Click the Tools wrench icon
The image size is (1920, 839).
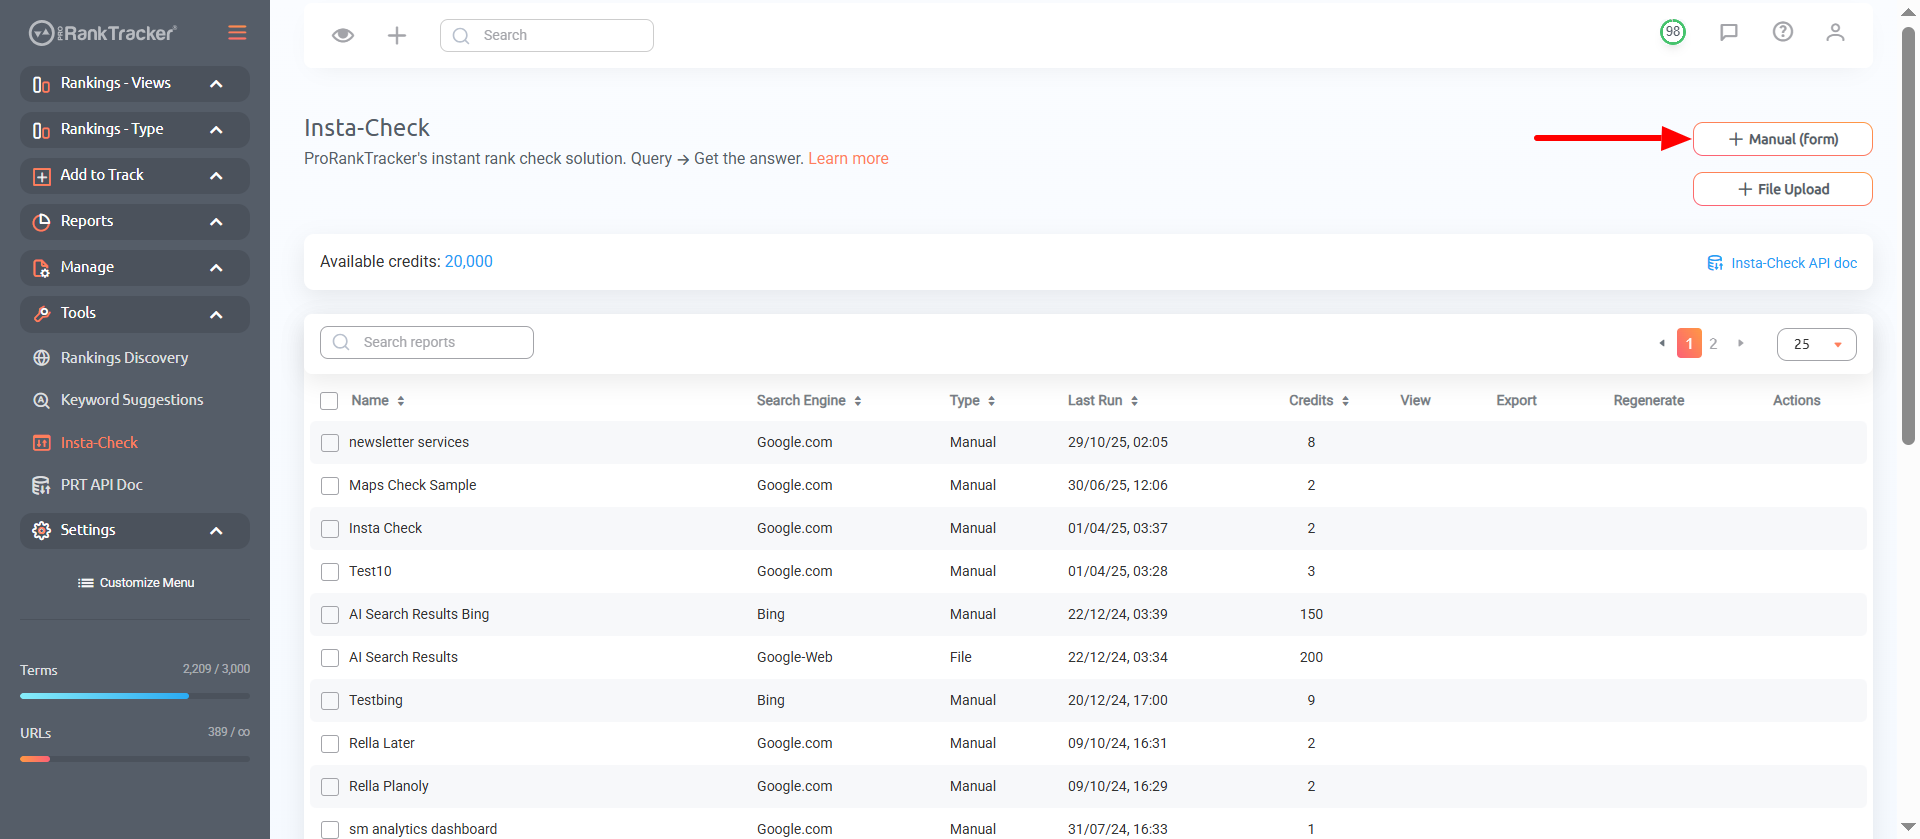pos(41,314)
